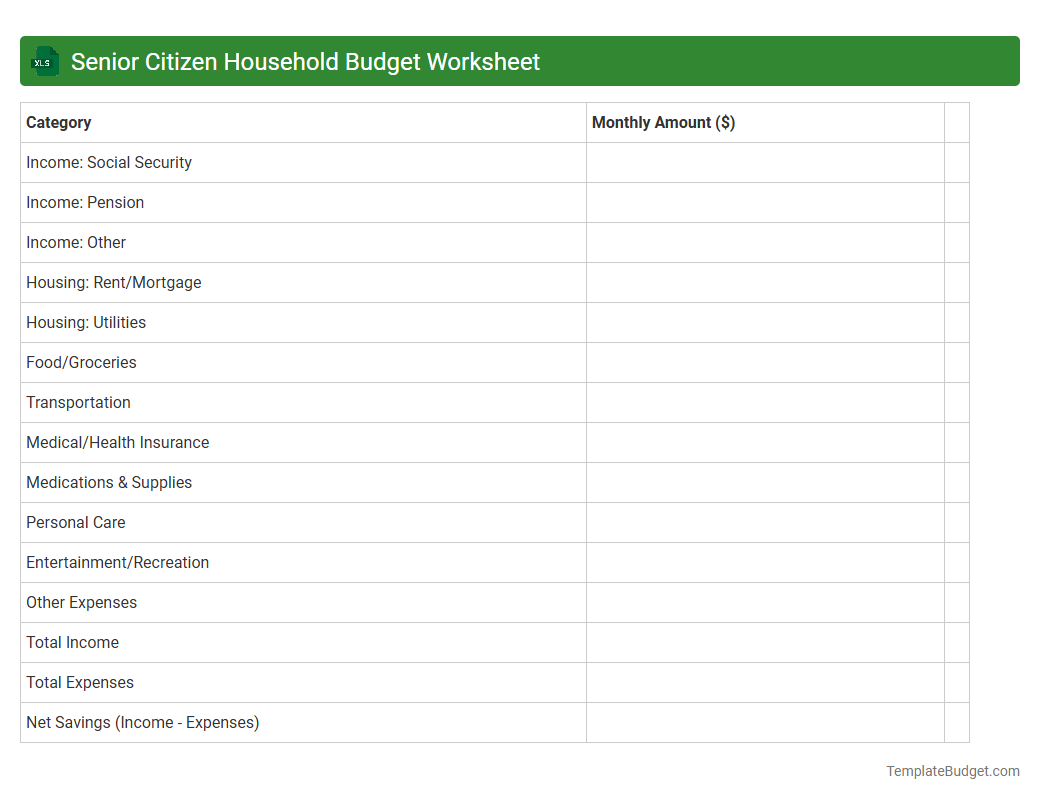
Task: Click the amount field for Entertainment/Recreation
Action: [x=765, y=562]
